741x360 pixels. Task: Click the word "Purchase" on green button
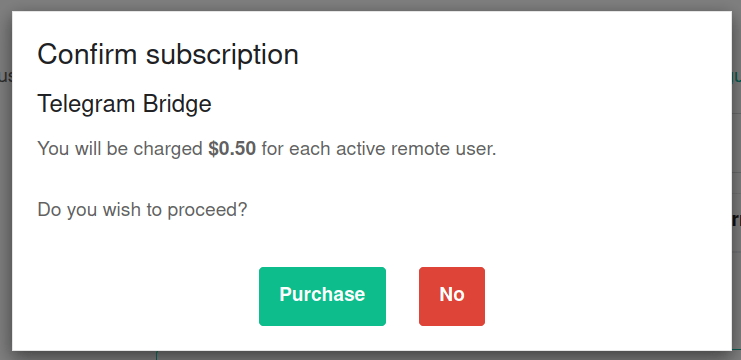coord(322,294)
